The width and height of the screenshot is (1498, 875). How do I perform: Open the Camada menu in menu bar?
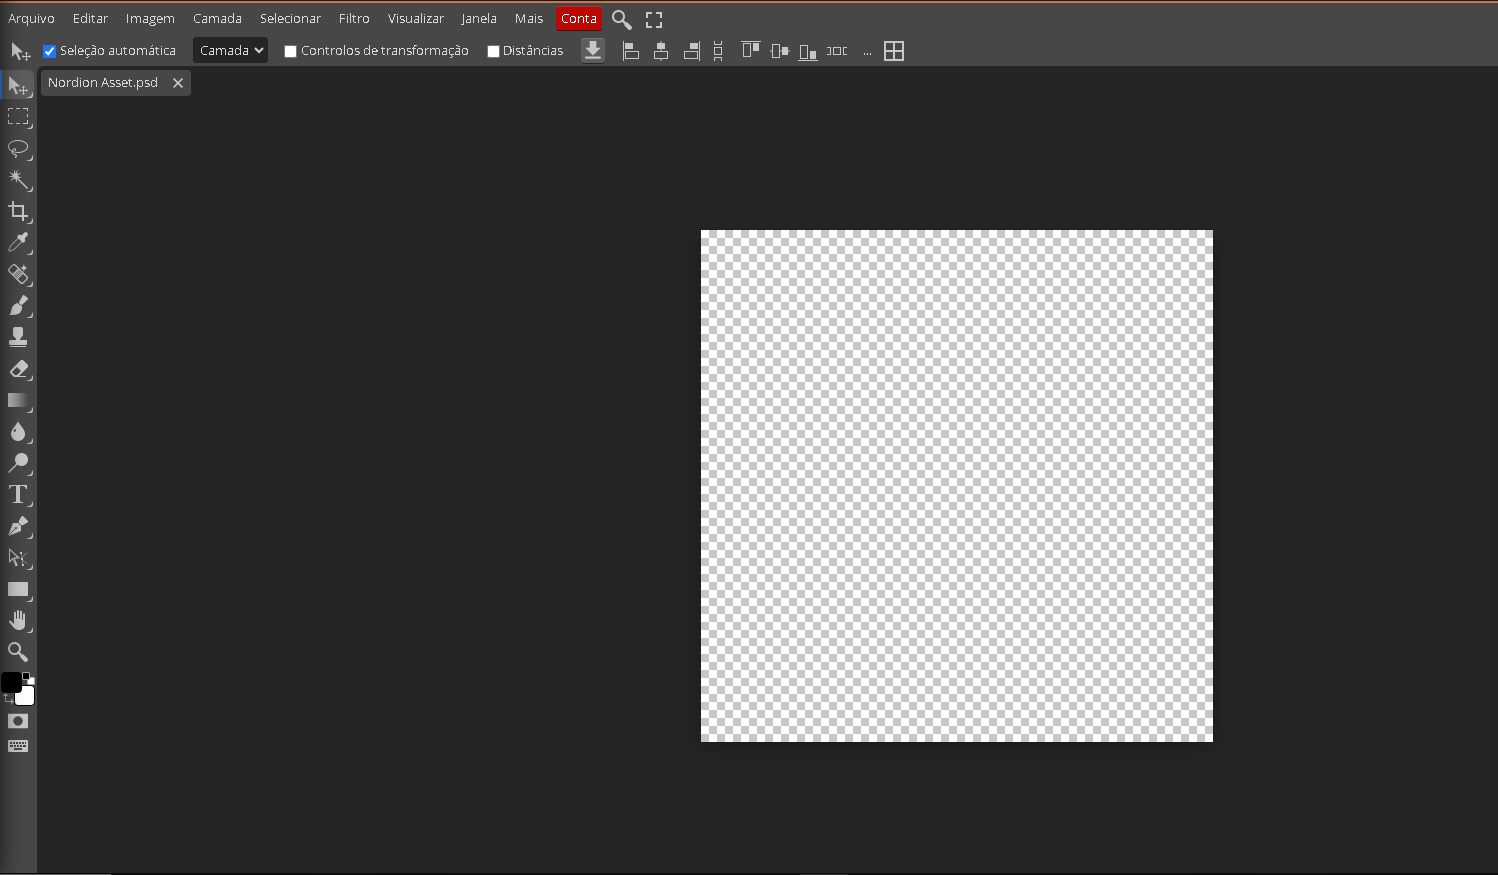coord(217,19)
